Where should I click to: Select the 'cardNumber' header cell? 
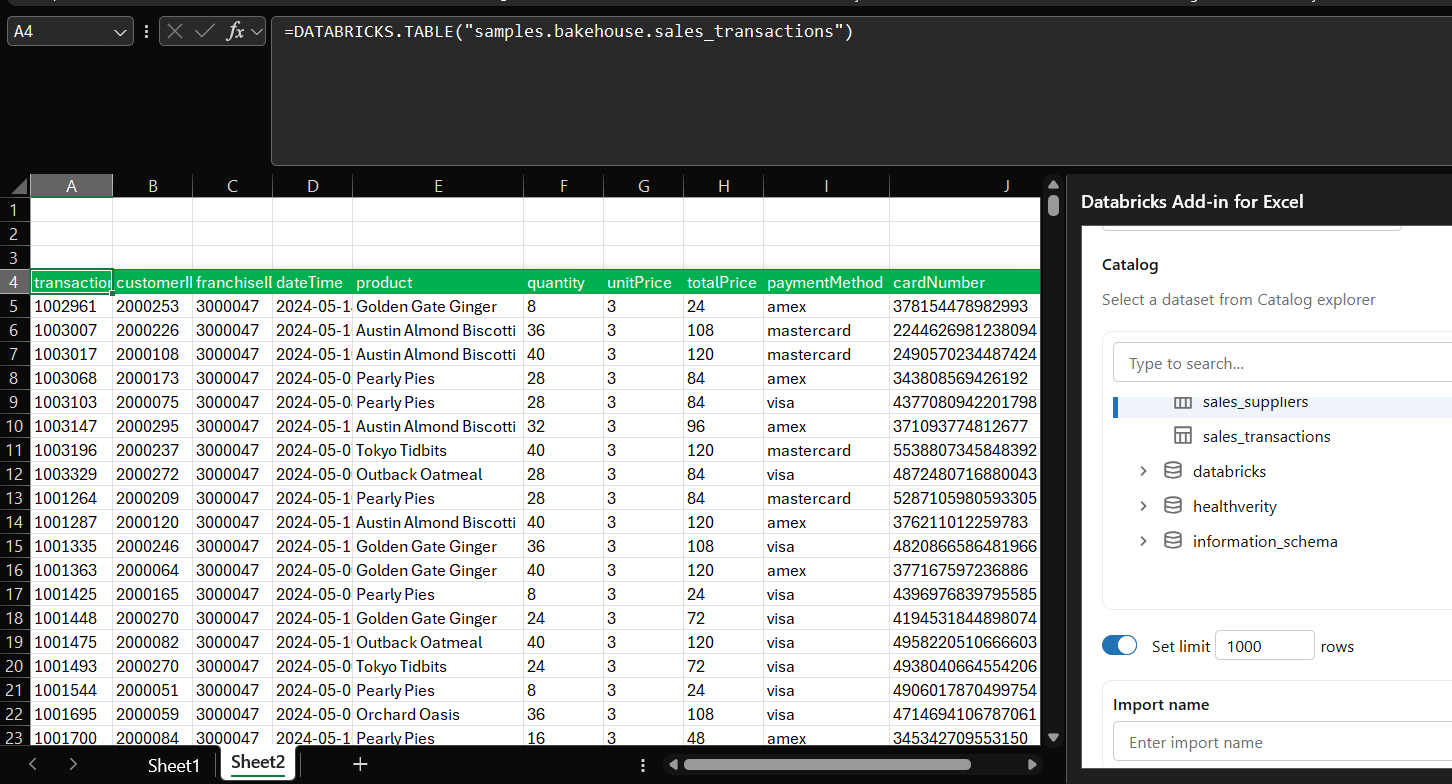[x=965, y=282]
